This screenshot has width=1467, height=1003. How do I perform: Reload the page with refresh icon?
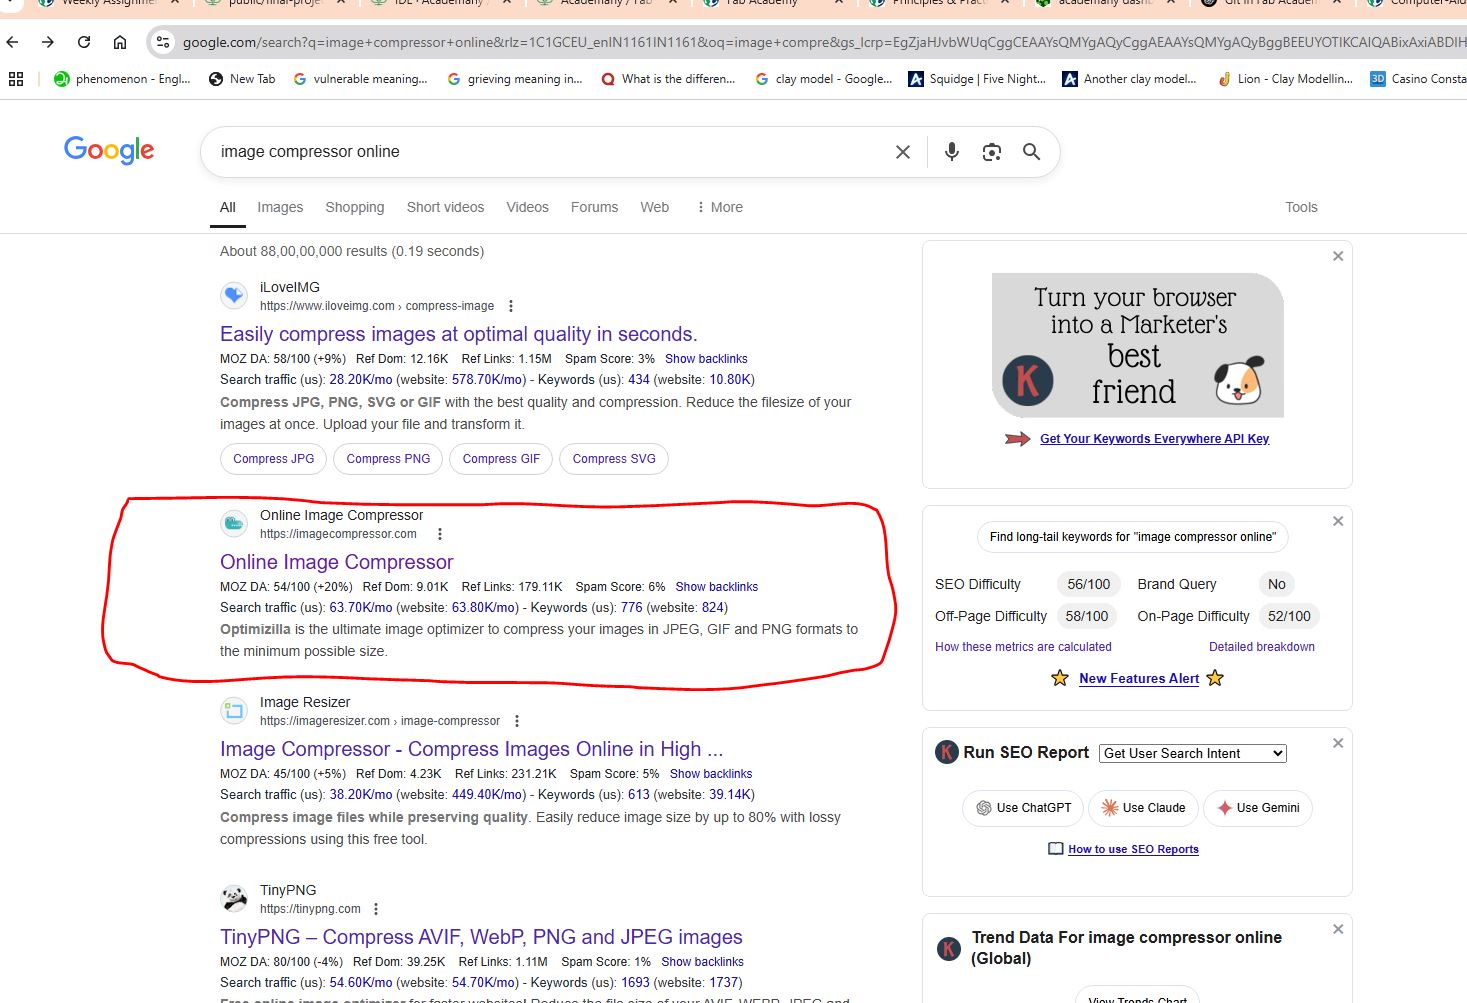pos(84,42)
